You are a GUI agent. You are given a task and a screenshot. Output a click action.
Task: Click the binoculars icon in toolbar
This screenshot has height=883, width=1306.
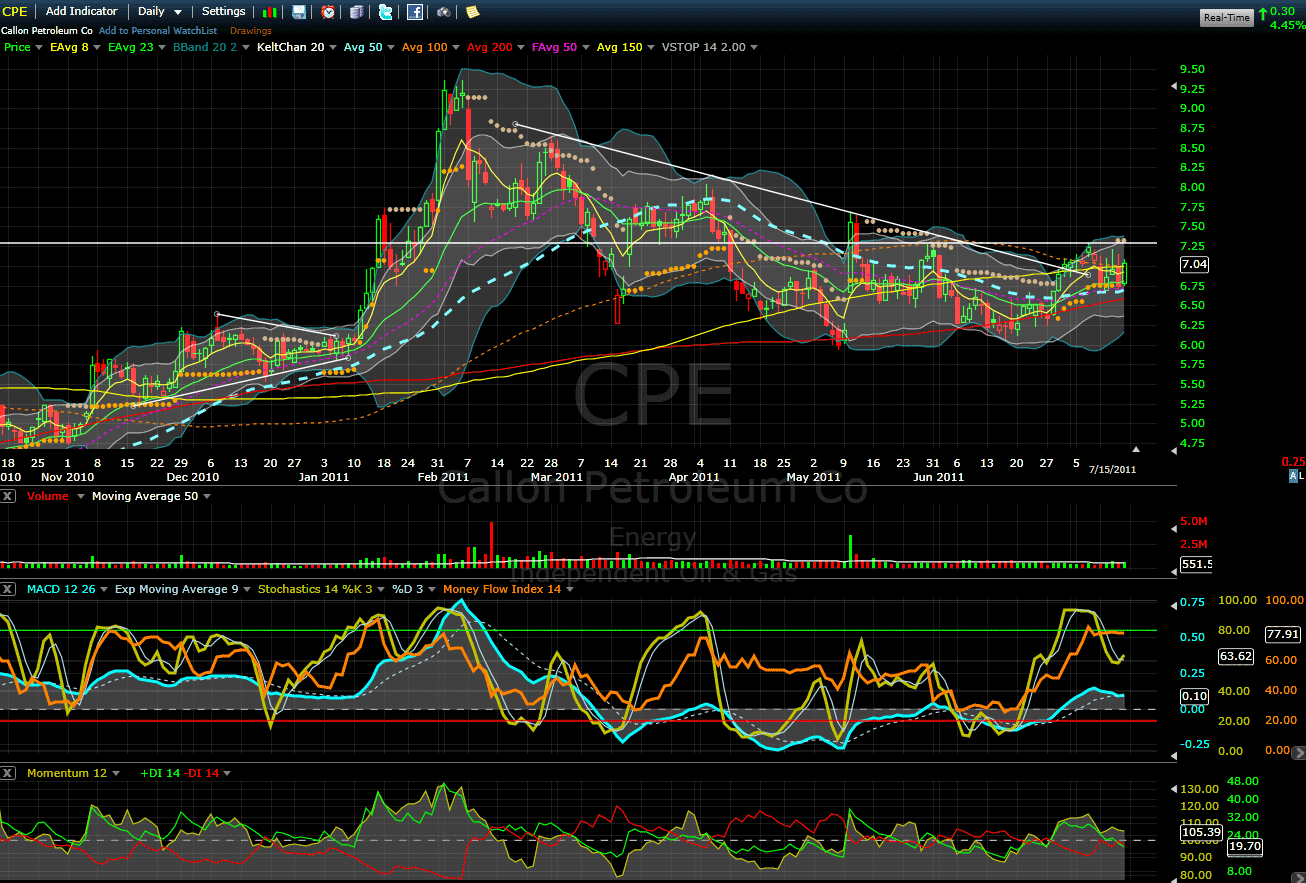click(444, 12)
